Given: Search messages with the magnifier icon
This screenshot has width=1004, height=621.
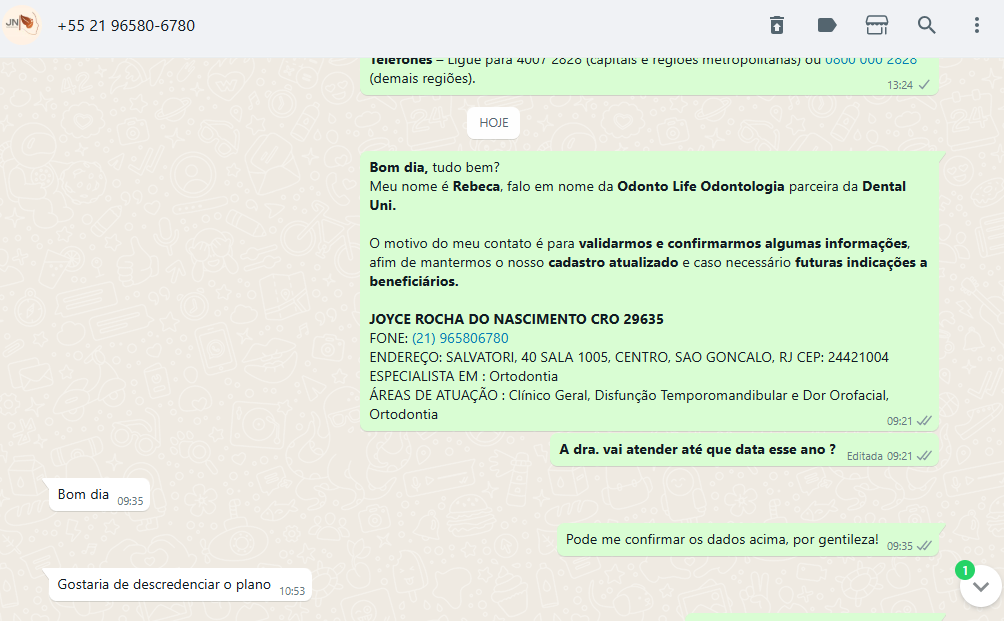Looking at the screenshot, I should coord(927,25).
